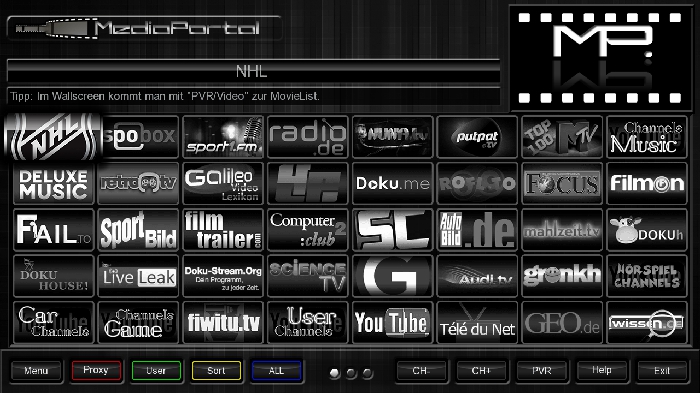Click the green User button
The width and height of the screenshot is (700, 393).
156,370
